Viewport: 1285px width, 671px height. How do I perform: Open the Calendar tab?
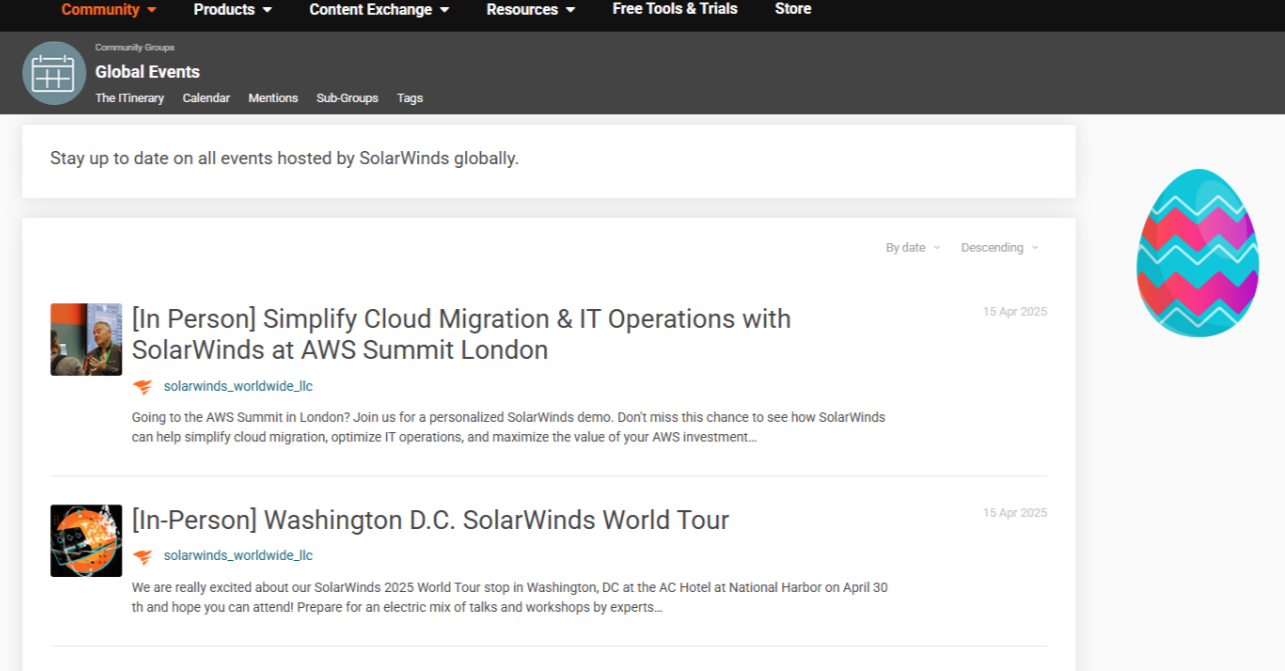pos(206,98)
